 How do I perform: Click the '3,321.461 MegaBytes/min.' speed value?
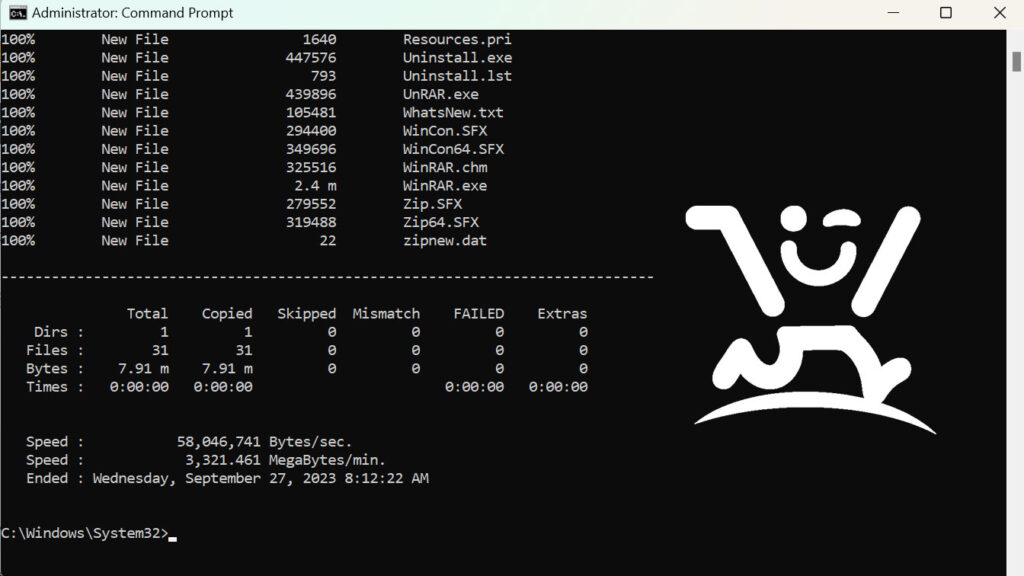285,460
